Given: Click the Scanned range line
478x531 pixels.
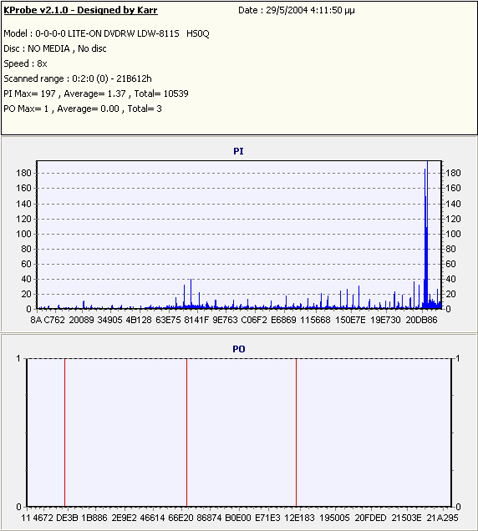Looking at the screenshot, I should pyautogui.click(x=78, y=79).
